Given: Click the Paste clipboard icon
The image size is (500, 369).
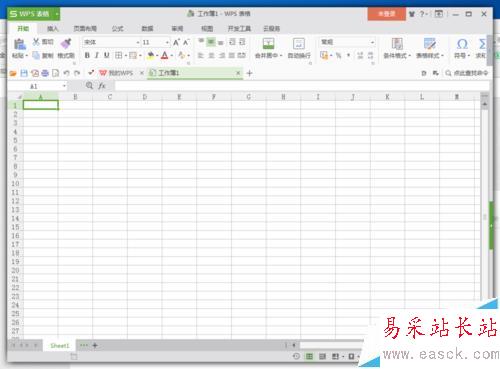Looking at the screenshot, I should click(x=19, y=44).
